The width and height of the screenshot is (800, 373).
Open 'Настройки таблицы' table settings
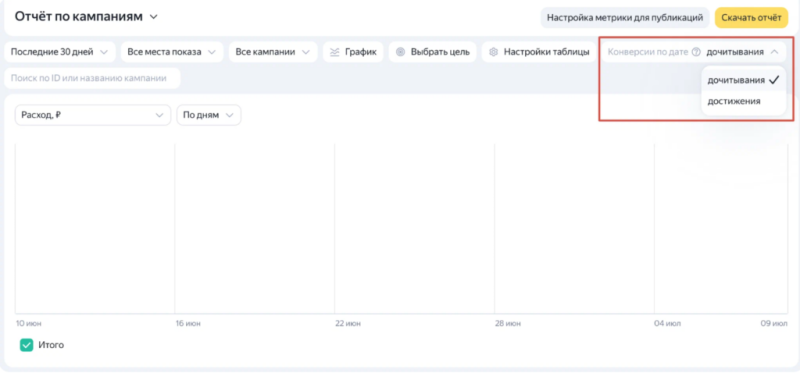point(539,52)
